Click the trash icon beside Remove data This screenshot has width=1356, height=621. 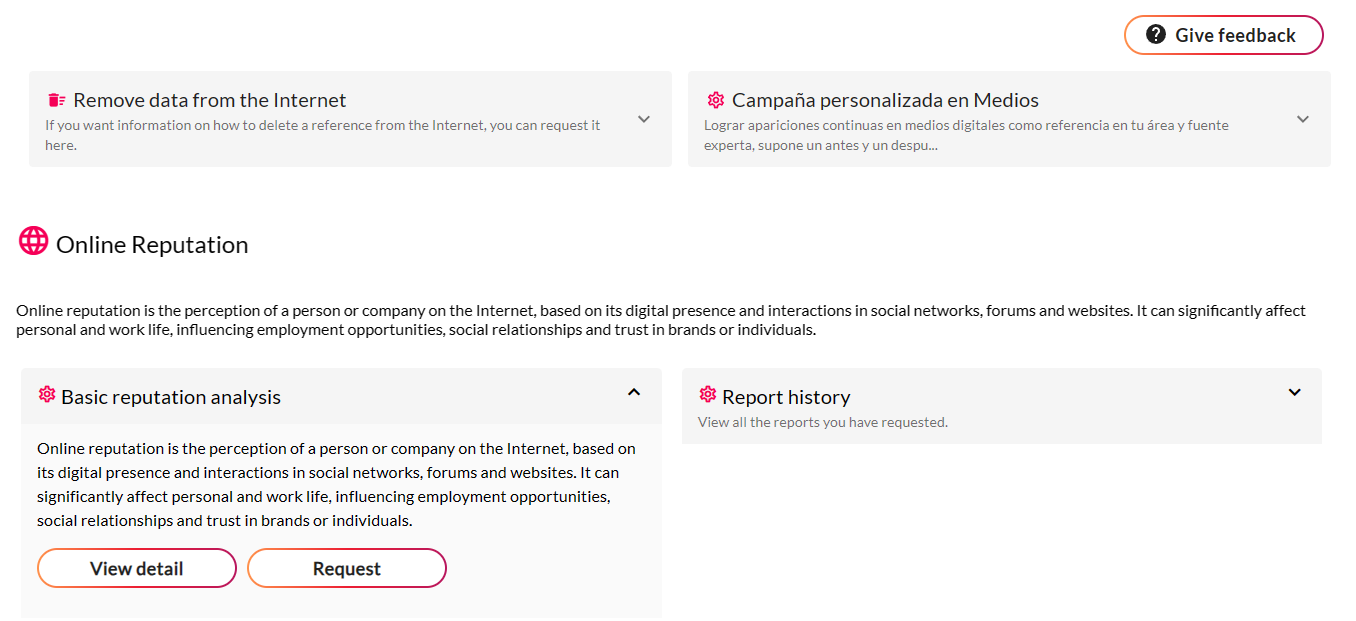coord(57,100)
